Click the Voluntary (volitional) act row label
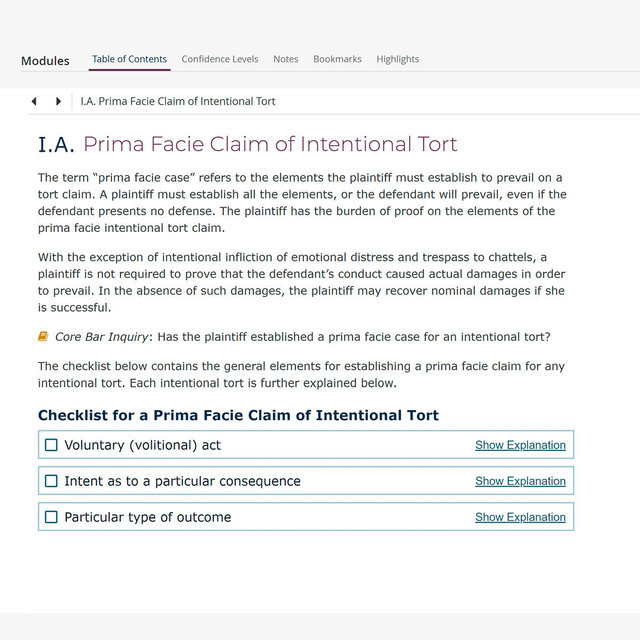Screen dimensions: 640x640 point(142,445)
